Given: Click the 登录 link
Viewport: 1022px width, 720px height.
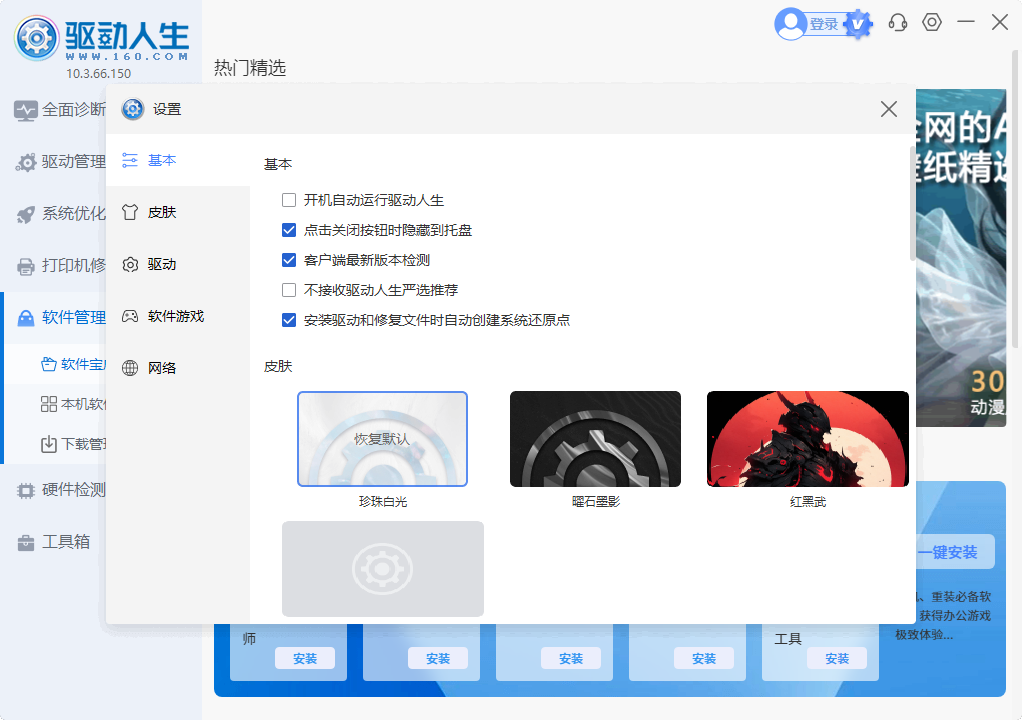Looking at the screenshot, I should (x=824, y=25).
